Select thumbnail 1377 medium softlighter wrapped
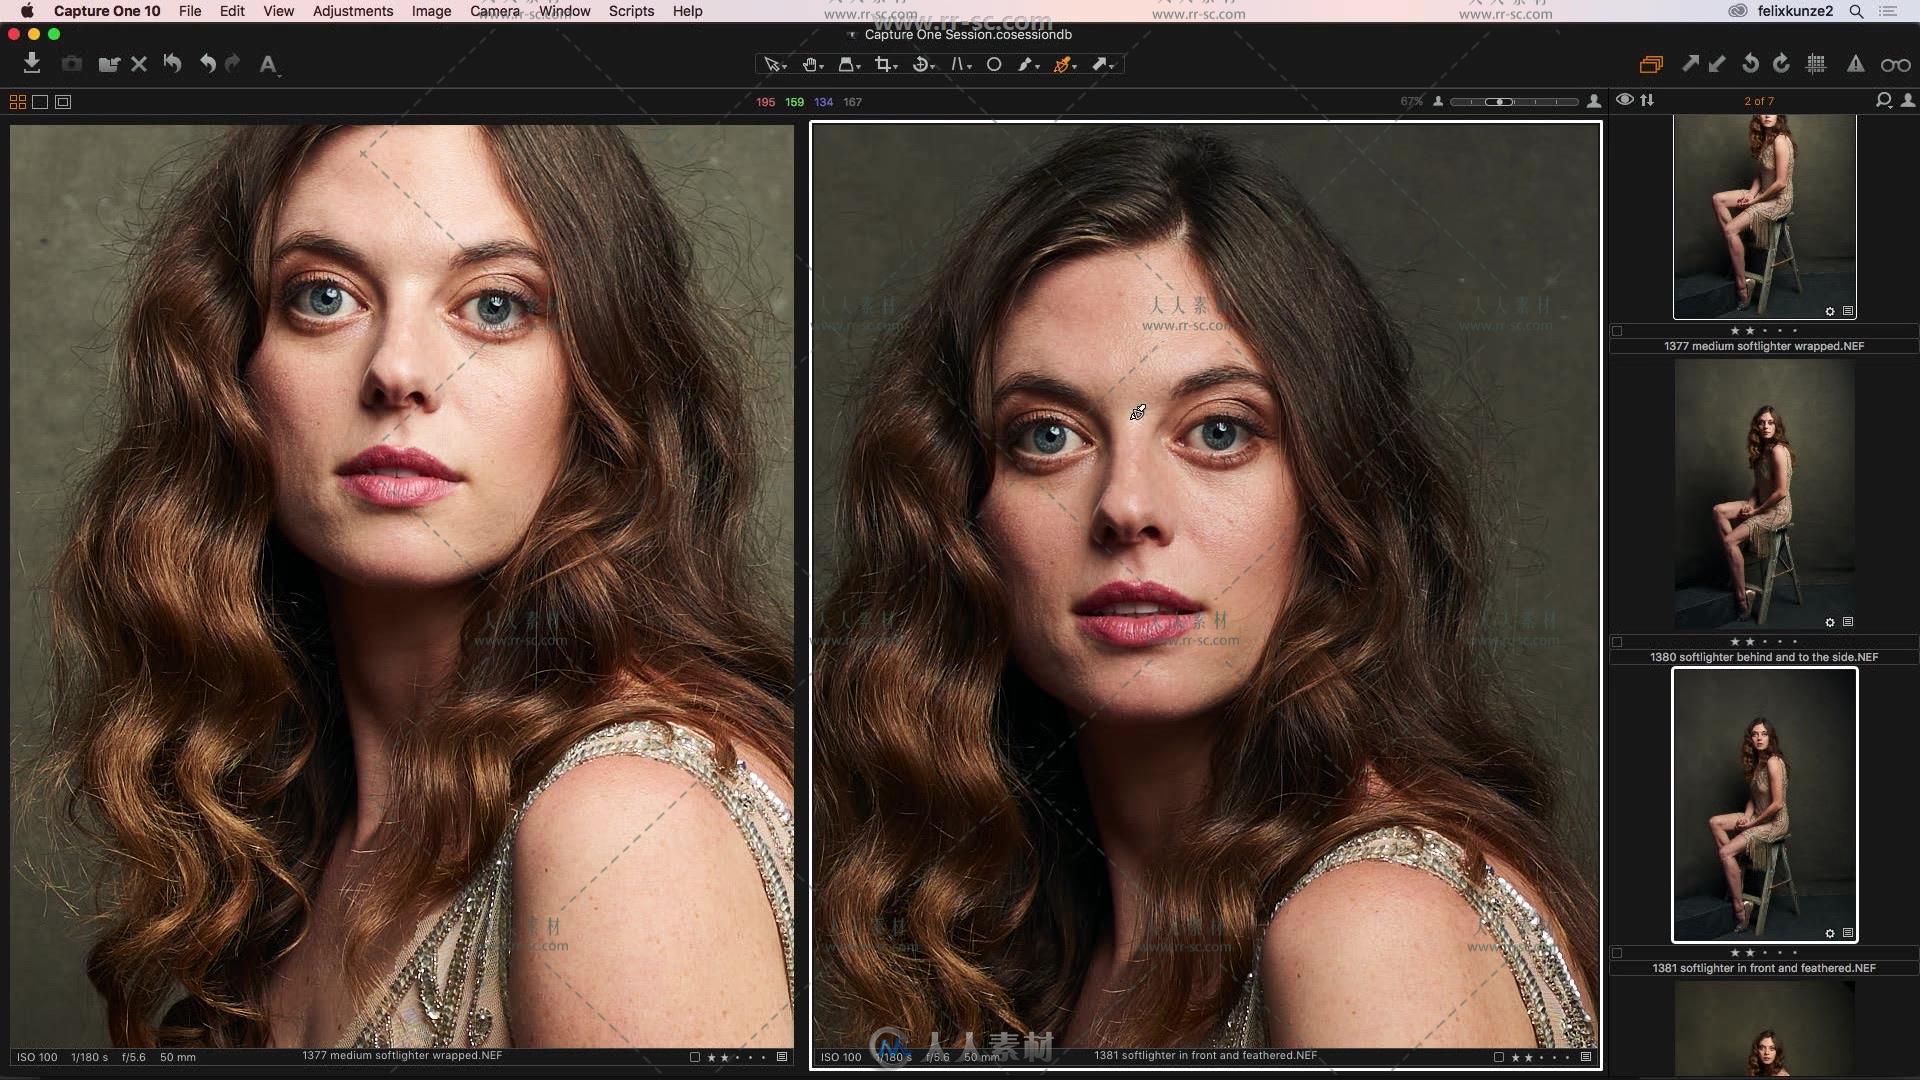Viewport: 1920px width, 1080px height. [x=1765, y=216]
